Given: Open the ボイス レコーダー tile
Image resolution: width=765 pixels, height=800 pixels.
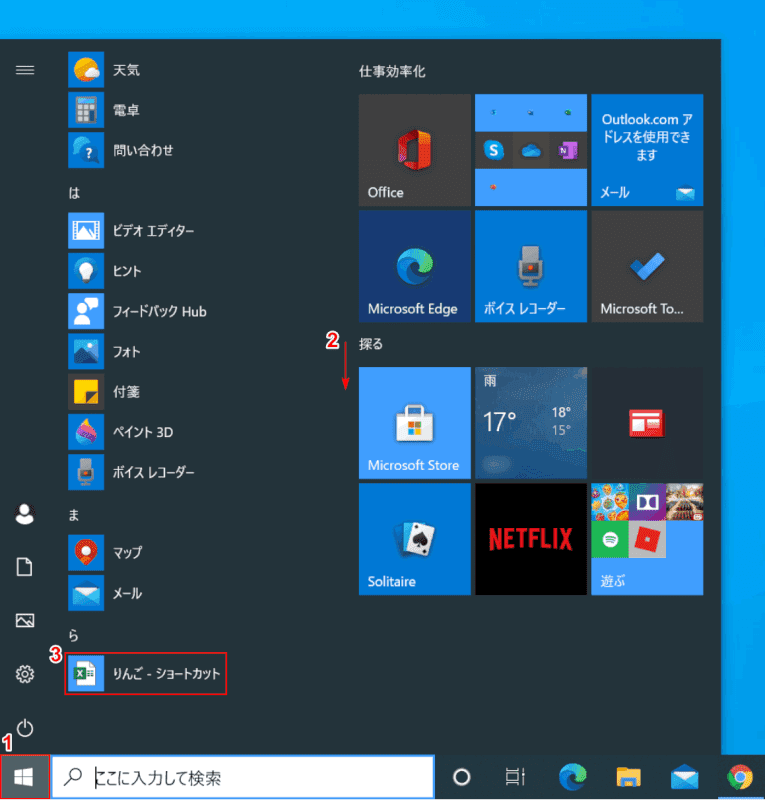Looking at the screenshot, I should pyautogui.click(x=531, y=266).
